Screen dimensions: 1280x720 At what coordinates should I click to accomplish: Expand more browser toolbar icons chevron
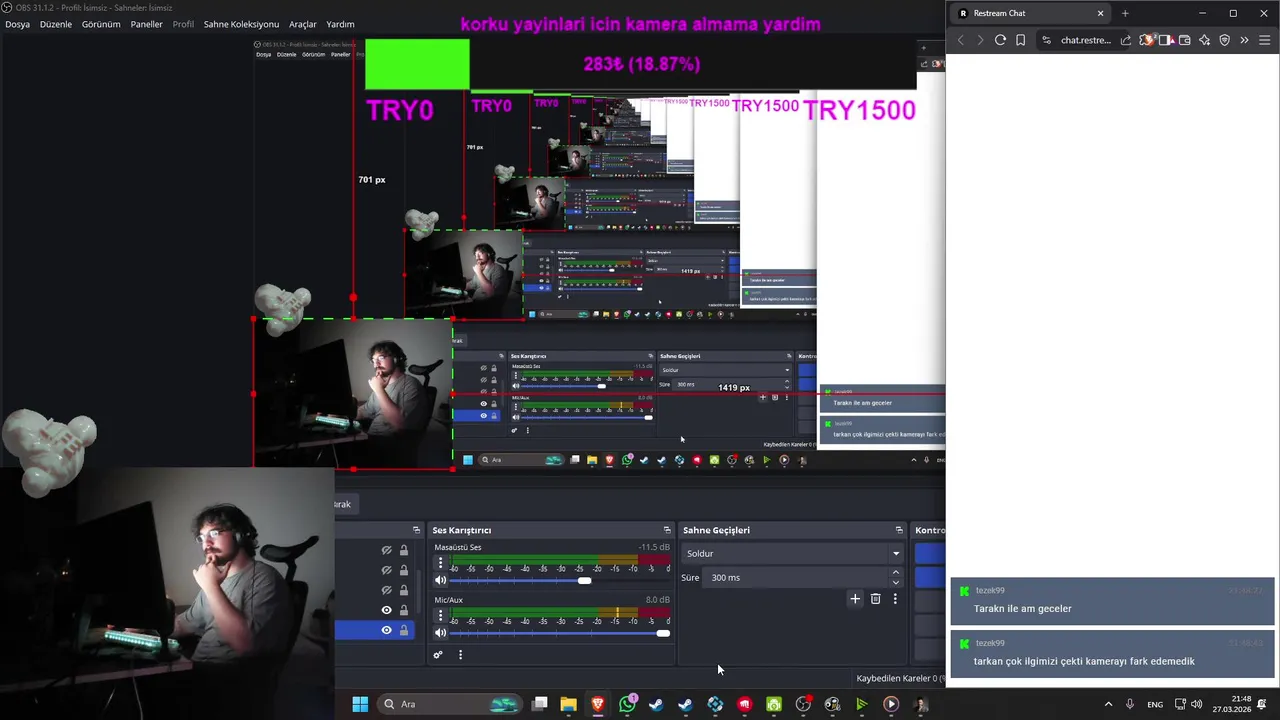(1244, 40)
